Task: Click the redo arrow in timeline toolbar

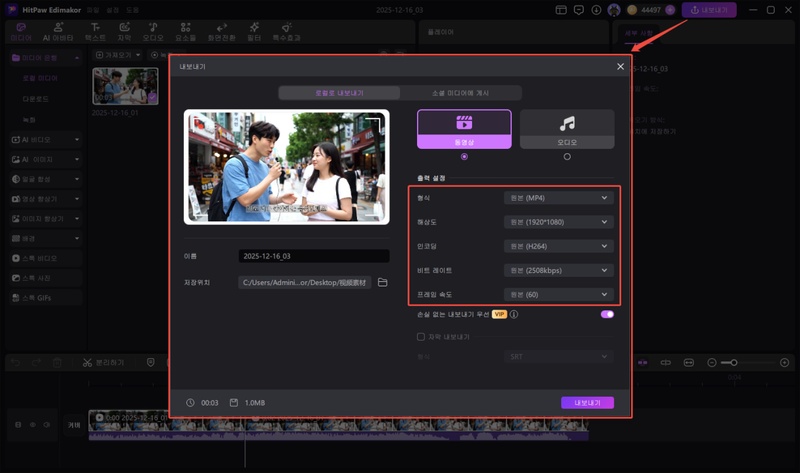Action: point(36,363)
